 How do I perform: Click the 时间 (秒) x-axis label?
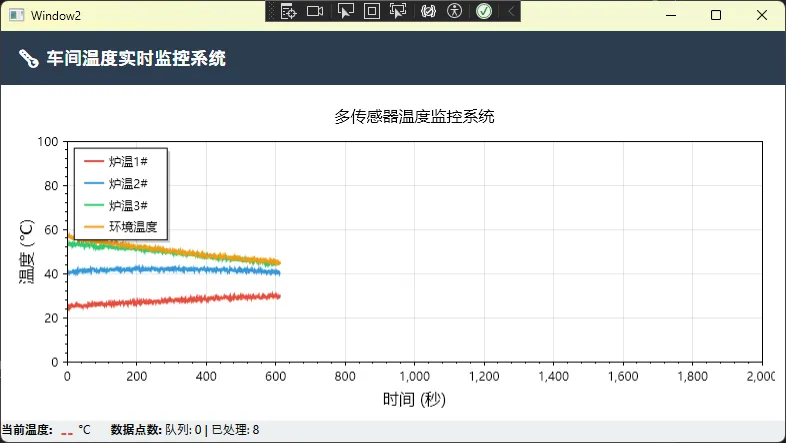pos(414,399)
